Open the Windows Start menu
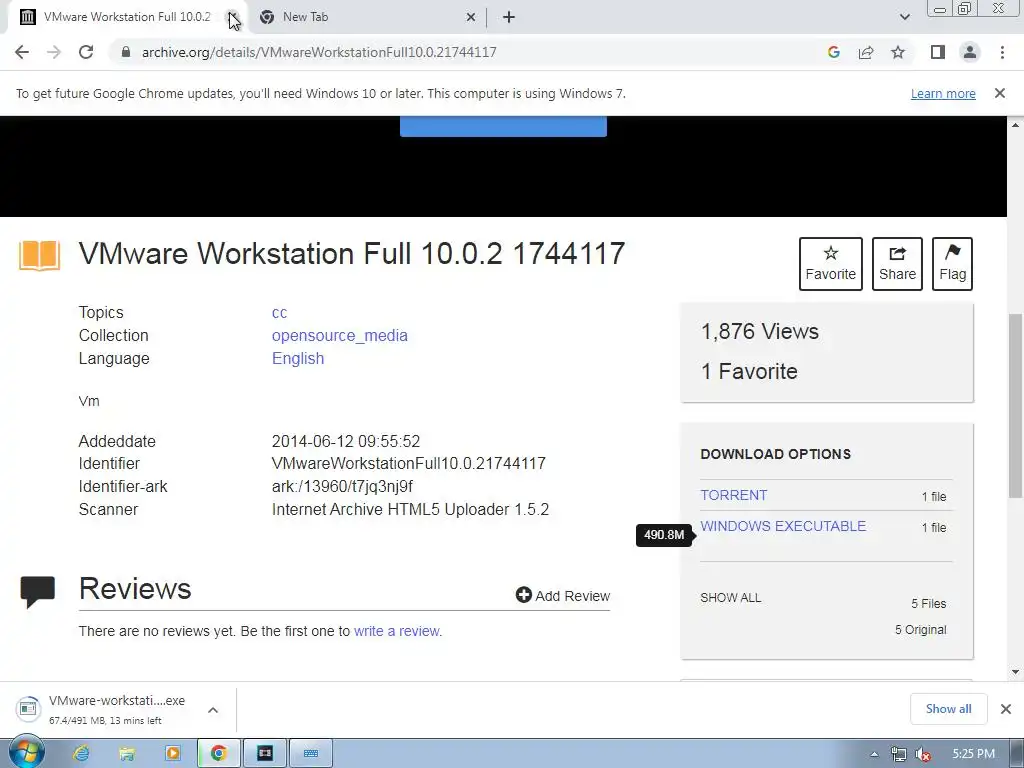This screenshot has width=1024, height=768. (26, 752)
